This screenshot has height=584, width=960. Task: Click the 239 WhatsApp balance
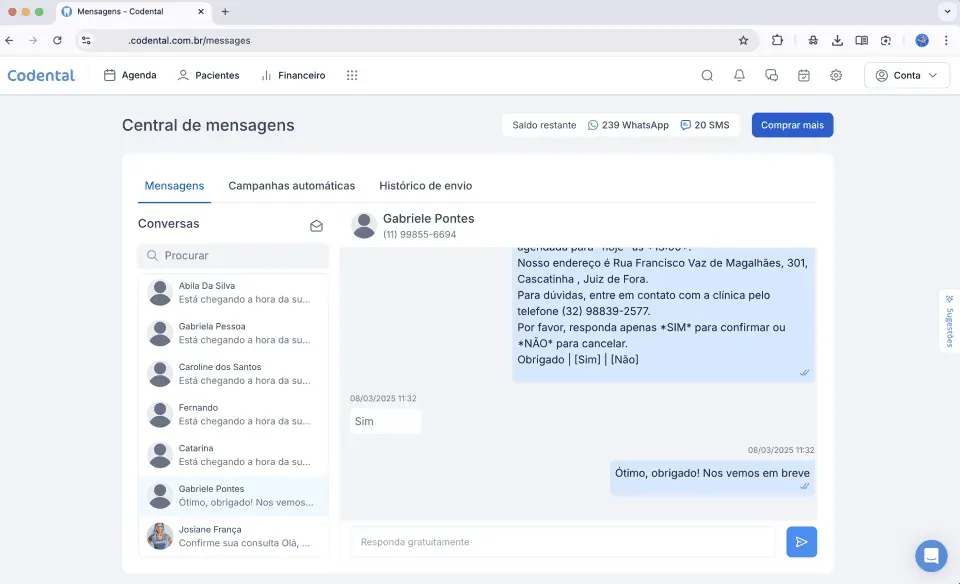coord(628,125)
